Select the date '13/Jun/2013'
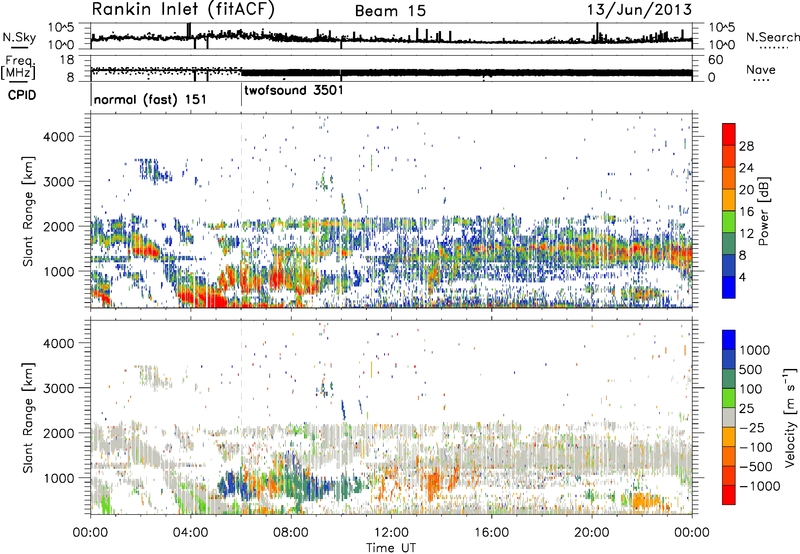This screenshot has height=554, width=800. coord(639,9)
